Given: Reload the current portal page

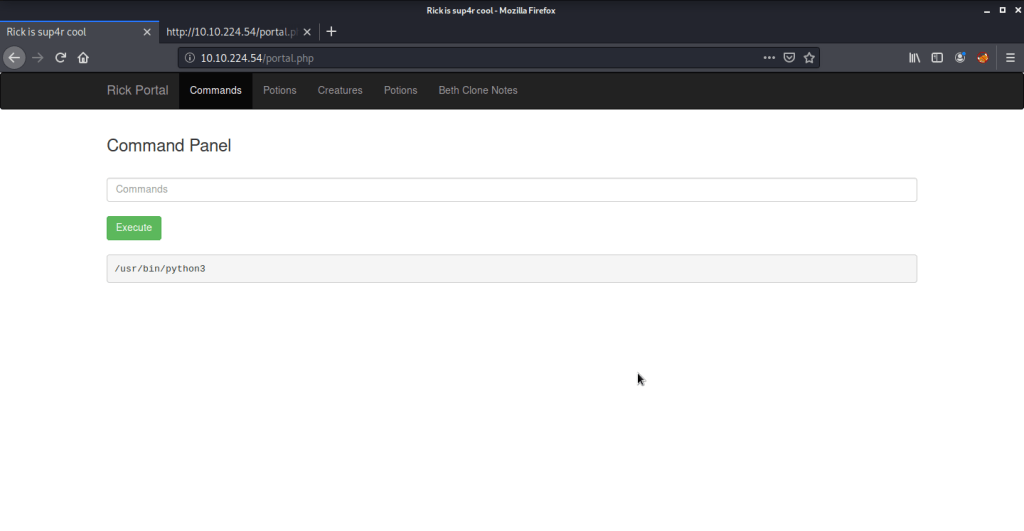Looking at the screenshot, I should pyautogui.click(x=61, y=58).
